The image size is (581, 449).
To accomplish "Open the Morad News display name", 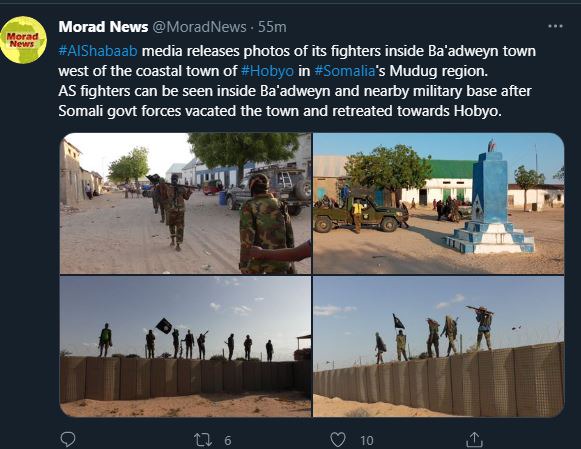I will 103,27.
